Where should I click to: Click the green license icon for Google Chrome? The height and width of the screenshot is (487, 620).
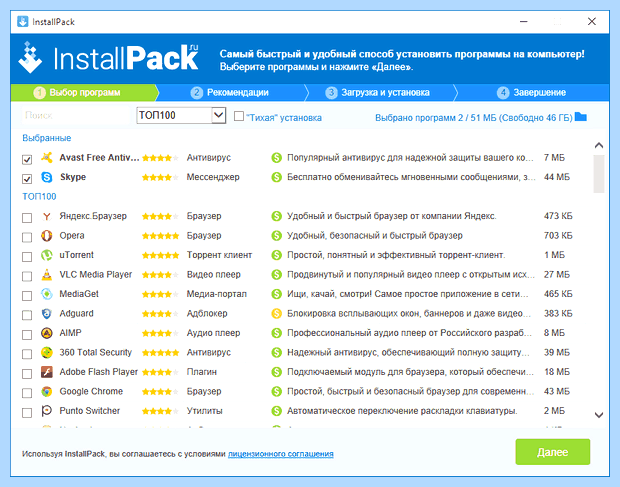point(276,392)
